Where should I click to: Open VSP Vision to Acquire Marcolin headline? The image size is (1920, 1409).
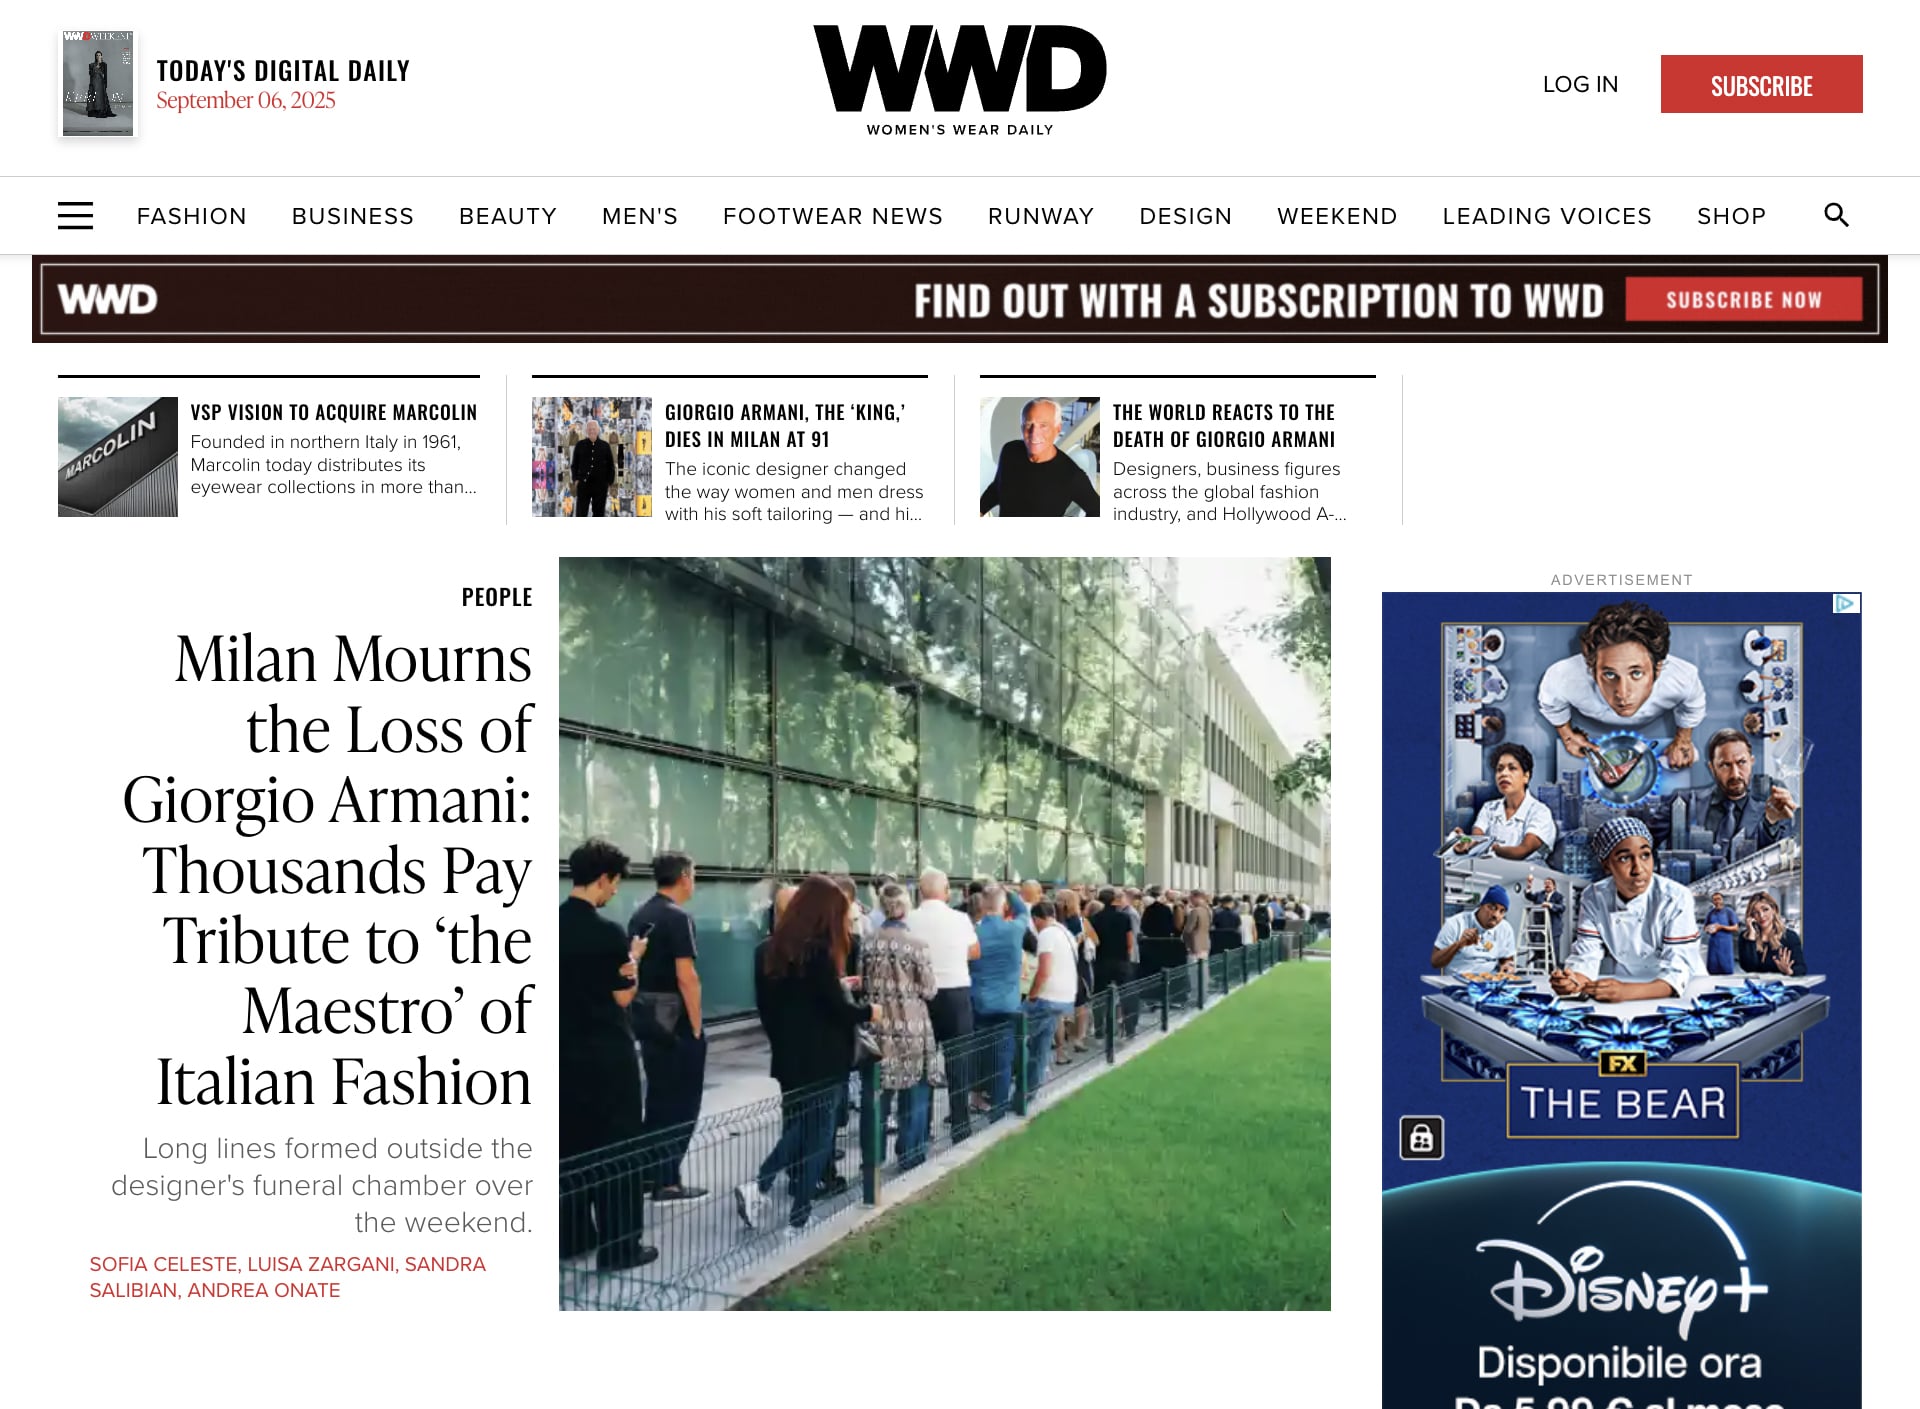point(334,412)
